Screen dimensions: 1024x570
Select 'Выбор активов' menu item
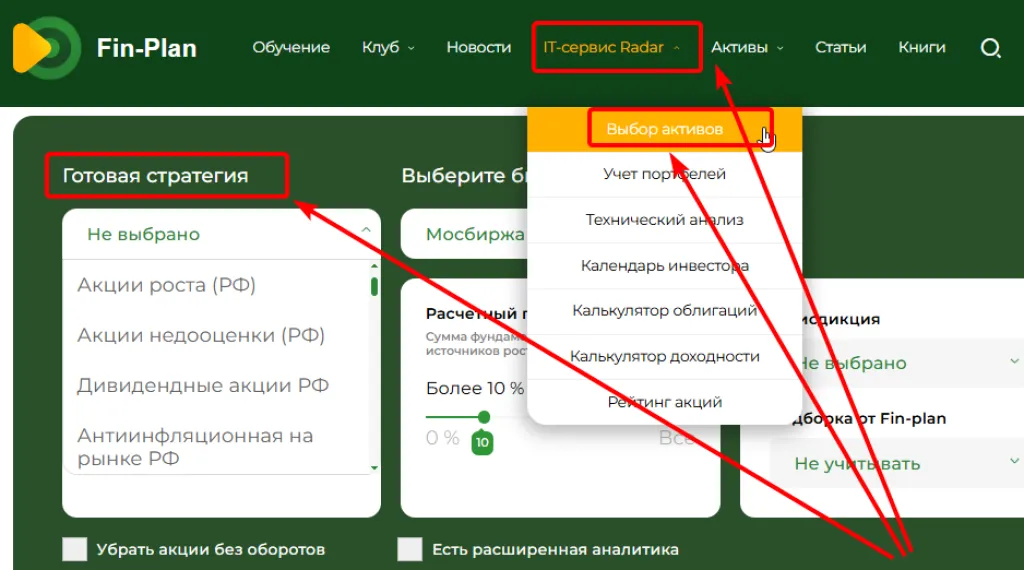click(x=664, y=129)
